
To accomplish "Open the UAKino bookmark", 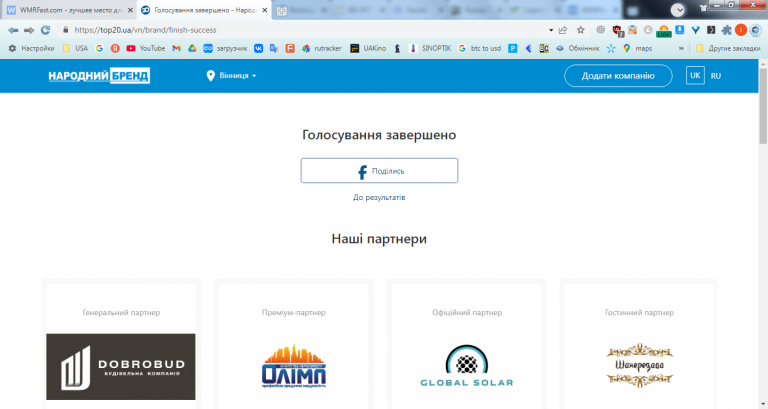I will pos(368,48).
